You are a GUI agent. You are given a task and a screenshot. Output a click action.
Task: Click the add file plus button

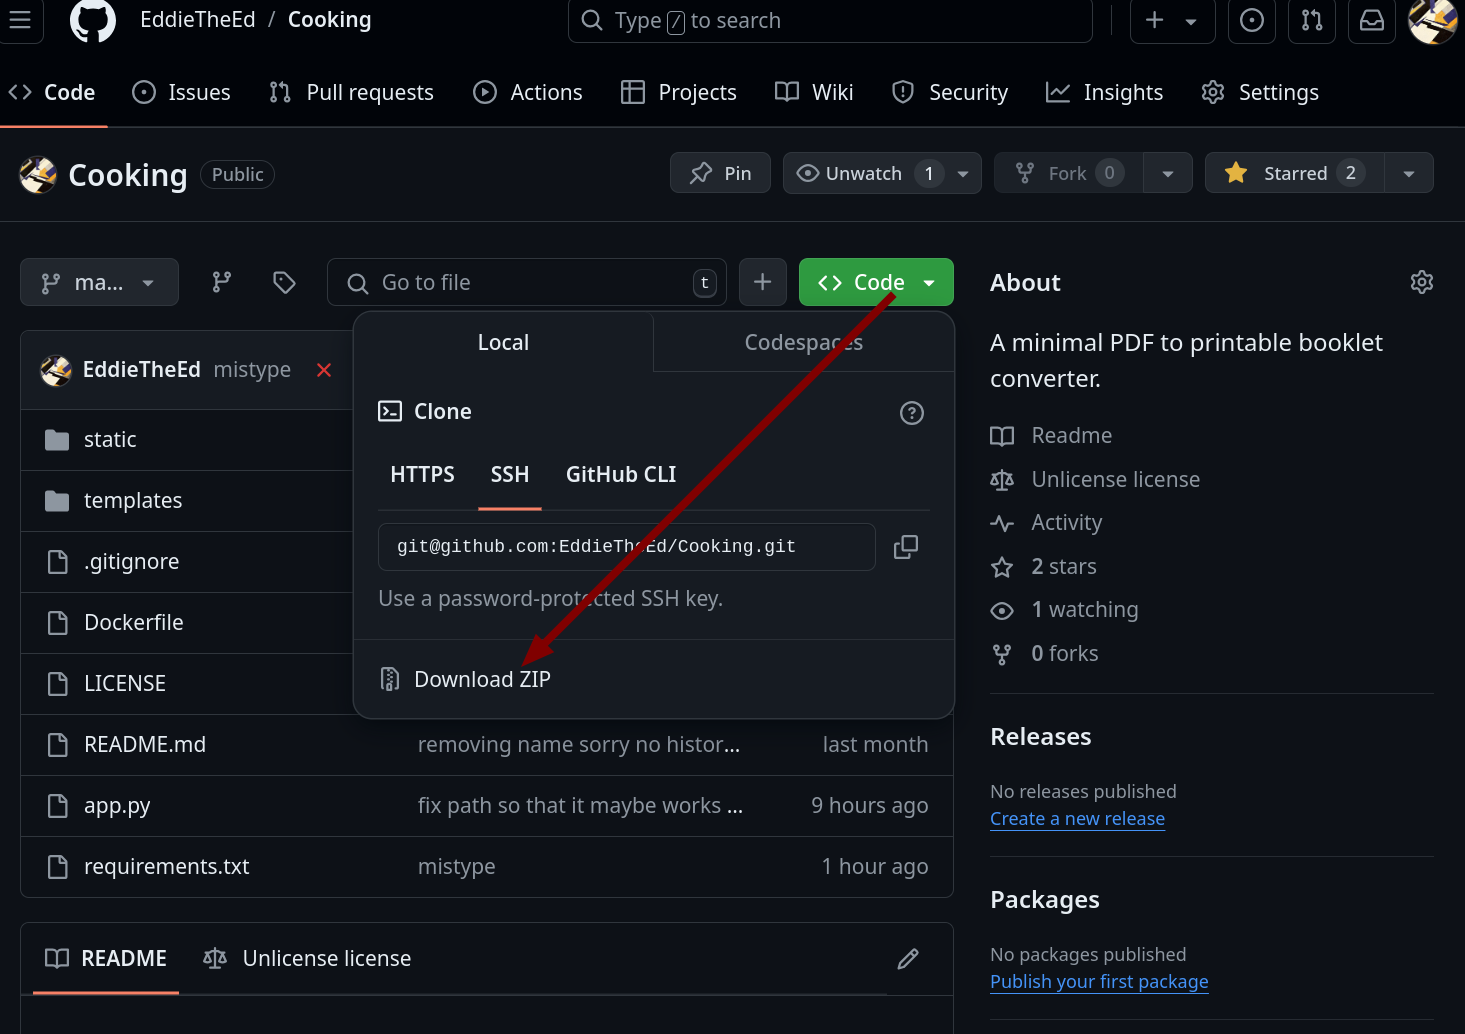[762, 282]
